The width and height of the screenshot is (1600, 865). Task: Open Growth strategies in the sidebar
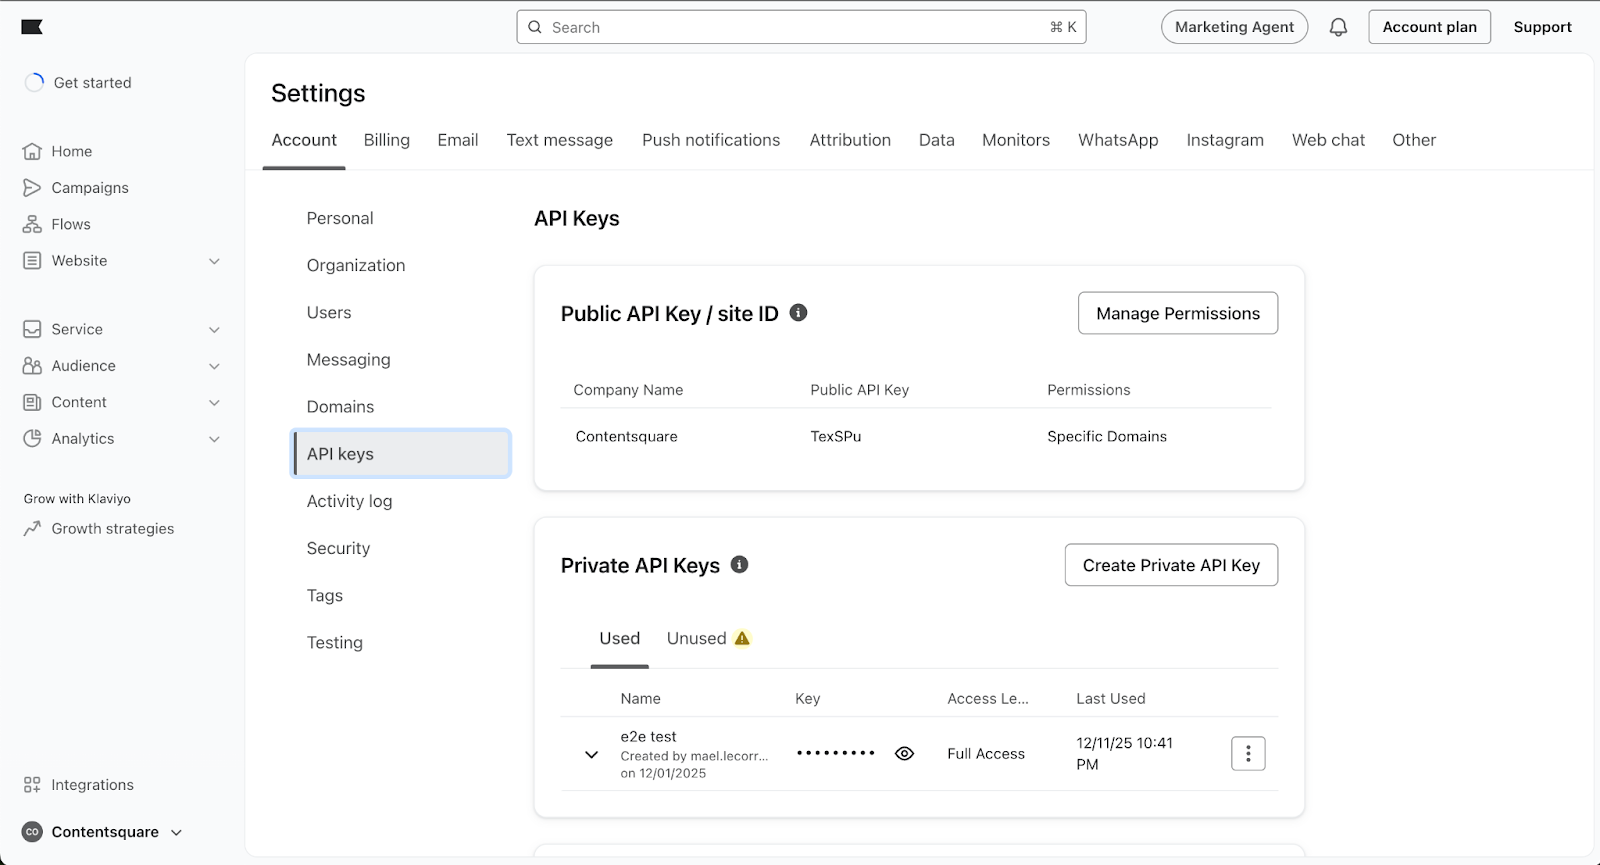[112, 529]
